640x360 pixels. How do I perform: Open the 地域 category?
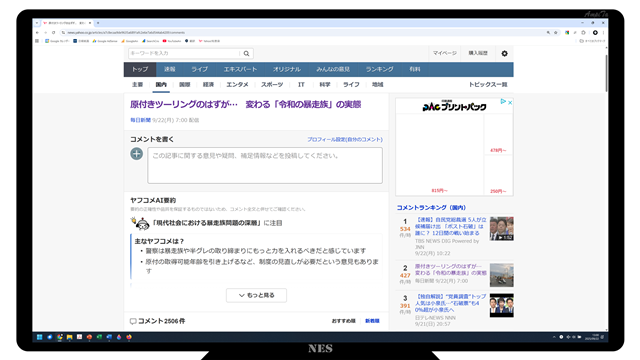click(378, 84)
